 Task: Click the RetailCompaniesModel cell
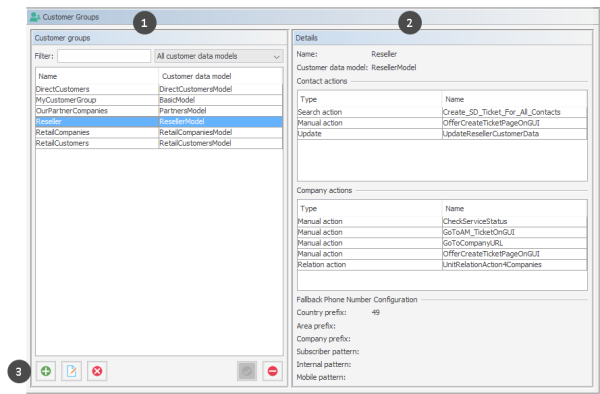(220, 132)
